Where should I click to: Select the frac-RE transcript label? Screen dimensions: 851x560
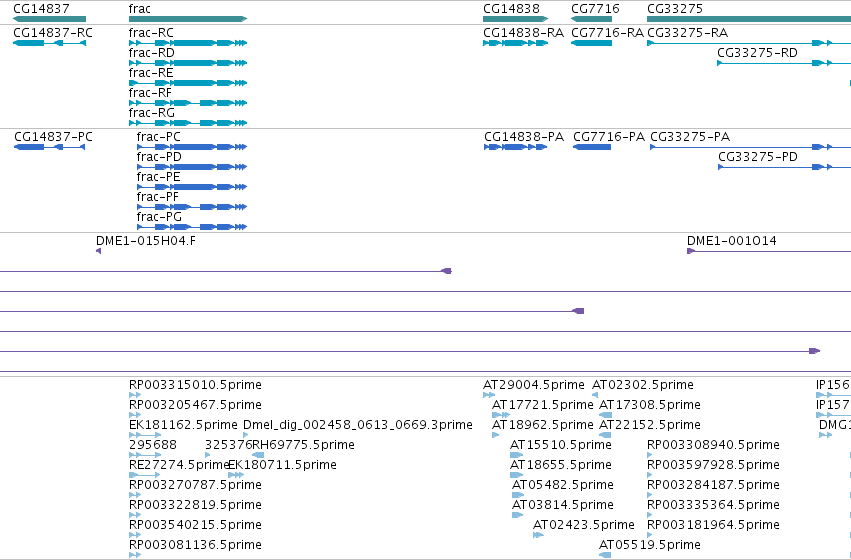[151, 73]
